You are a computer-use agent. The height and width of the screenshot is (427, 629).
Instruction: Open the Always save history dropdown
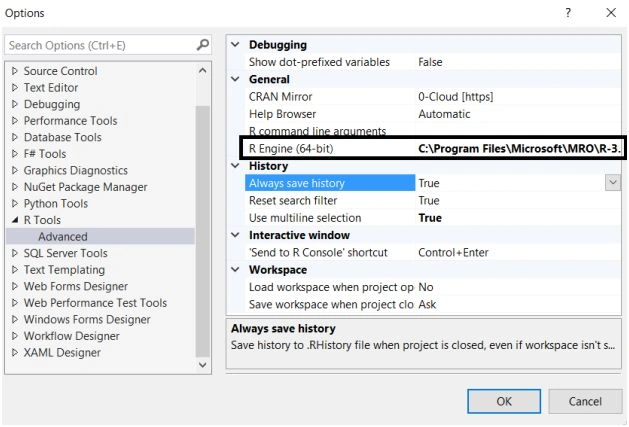point(613,183)
